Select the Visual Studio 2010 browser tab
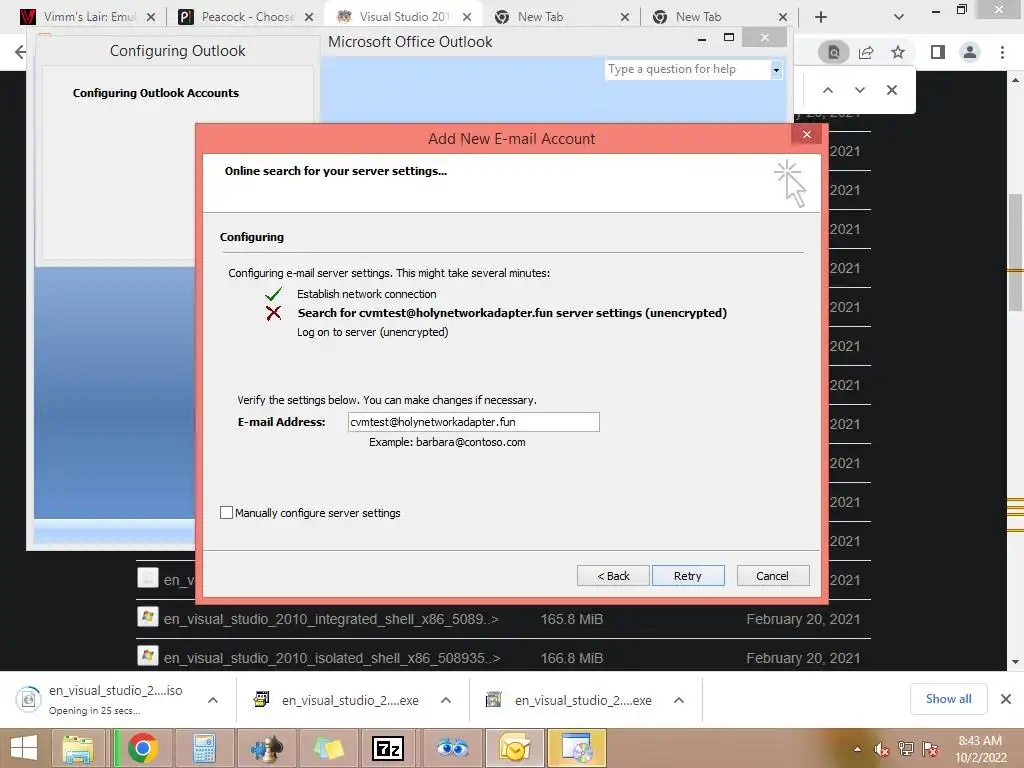Image resolution: width=1024 pixels, height=768 pixels. [404, 17]
